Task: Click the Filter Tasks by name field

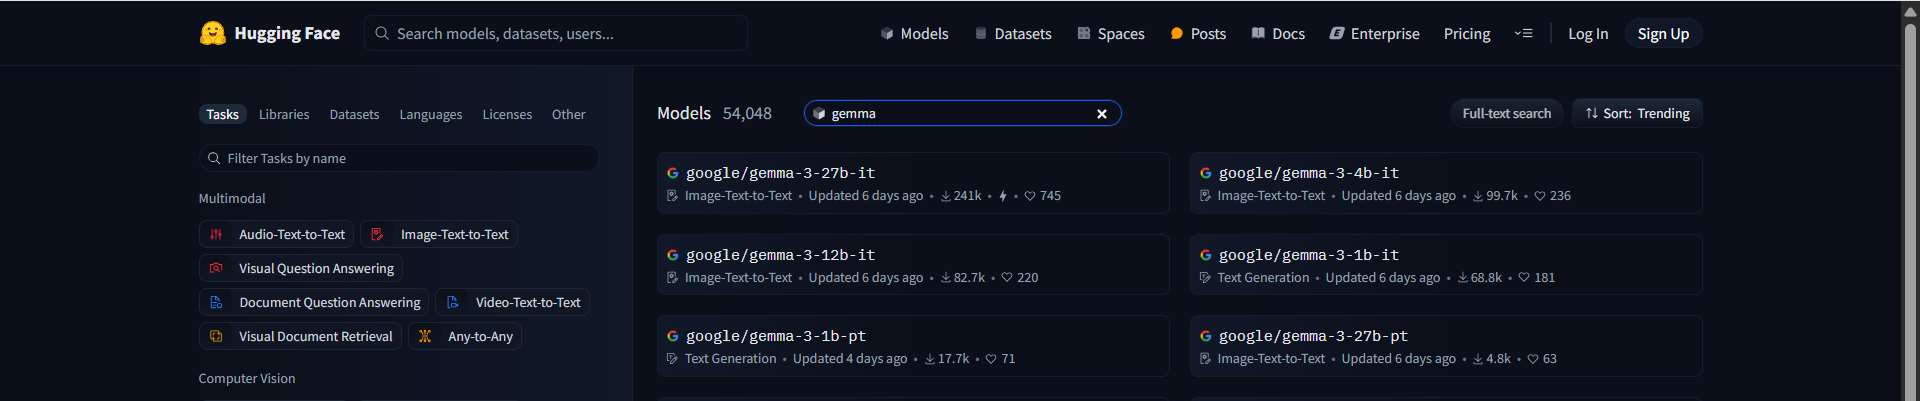Action: [x=400, y=158]
